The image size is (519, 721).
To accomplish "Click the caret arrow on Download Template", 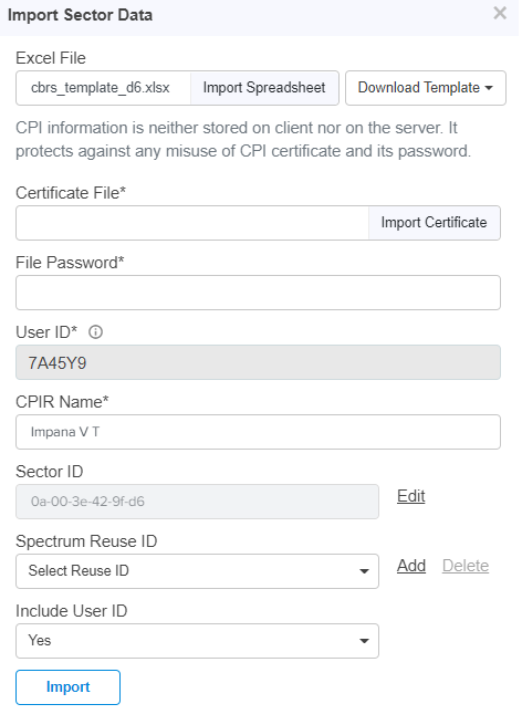I will tap(489, 88).
